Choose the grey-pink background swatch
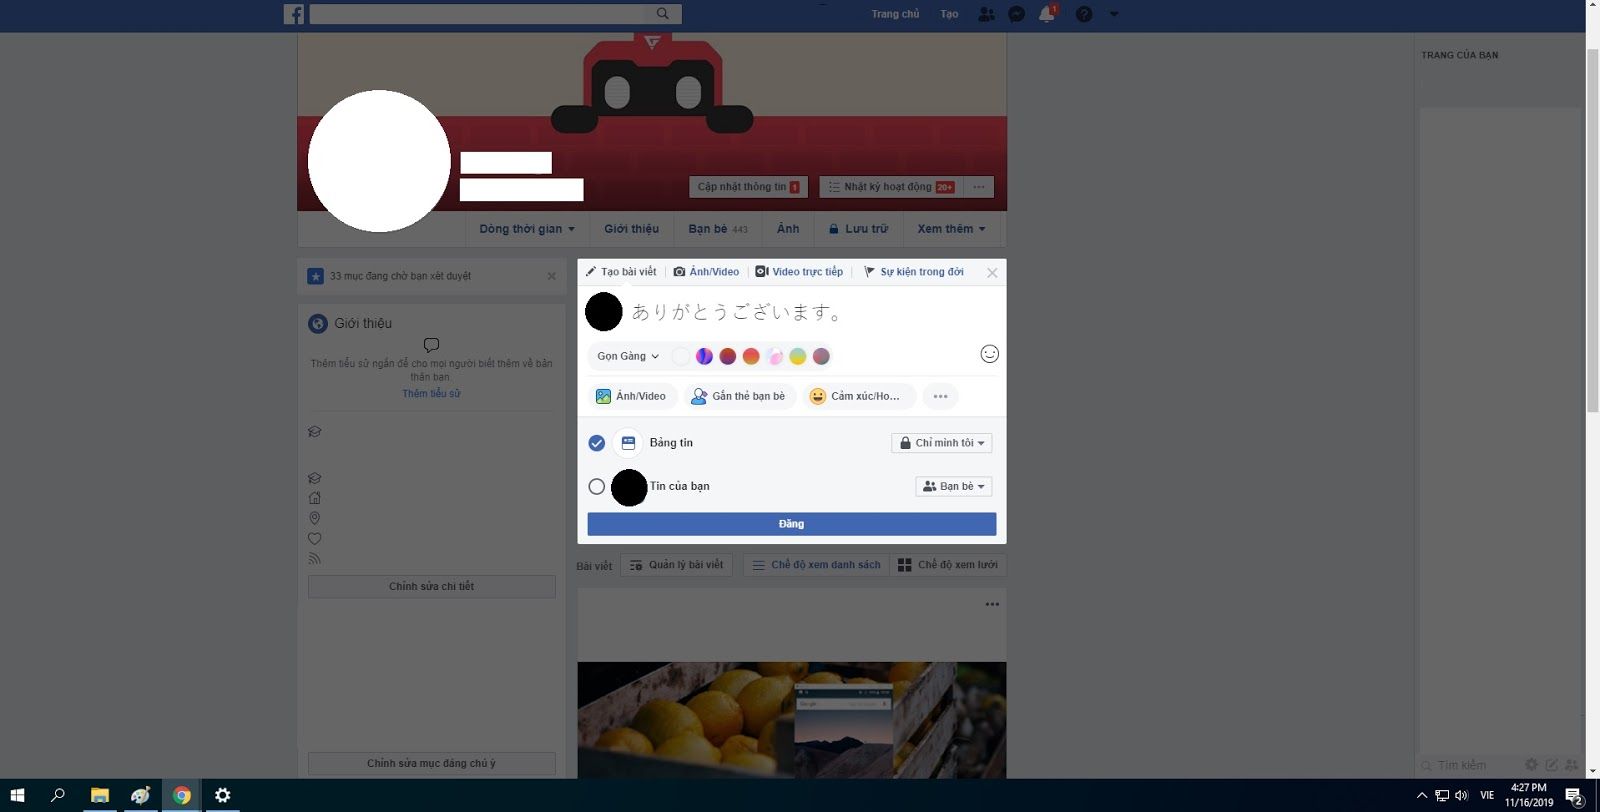1600x812 pixels. click(x=821, y=356)
